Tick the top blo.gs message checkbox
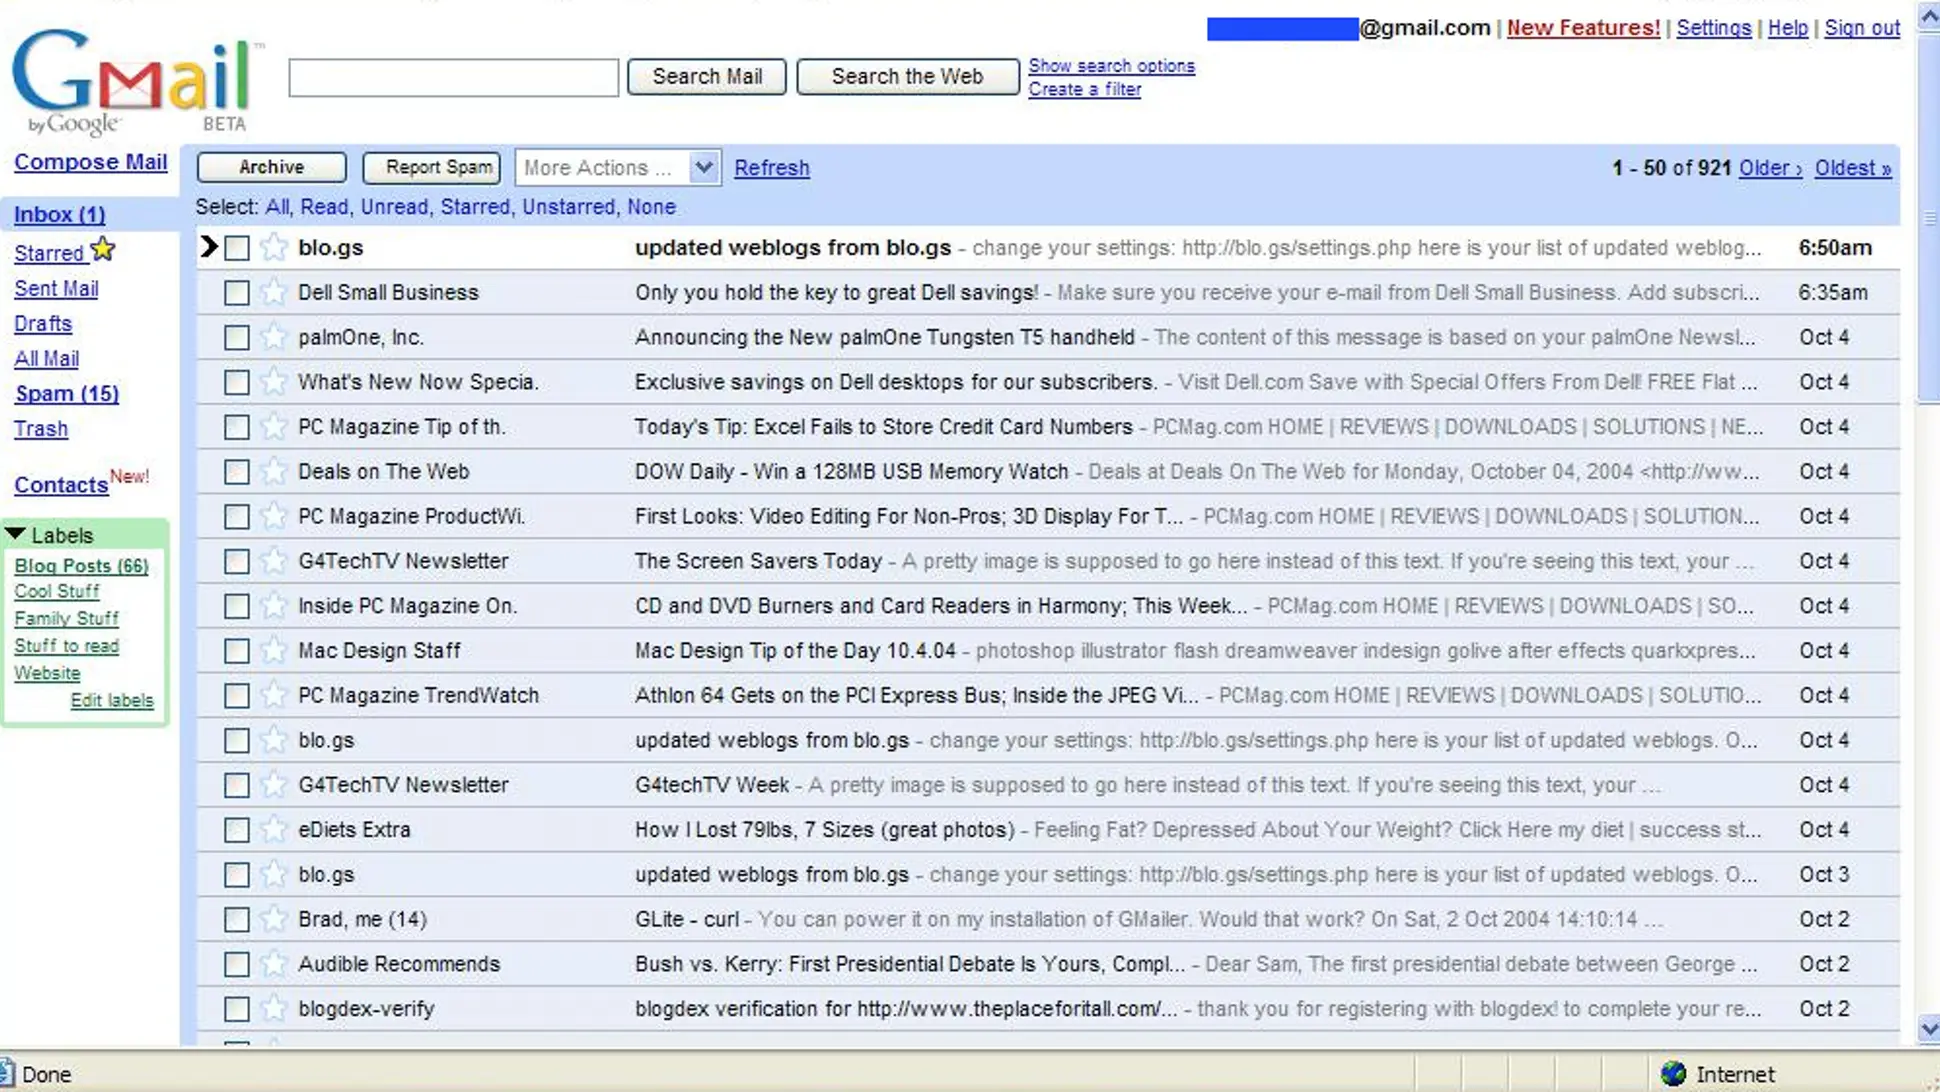The width and height of the screenshot is (1940, 1092). tap(237, 248)
